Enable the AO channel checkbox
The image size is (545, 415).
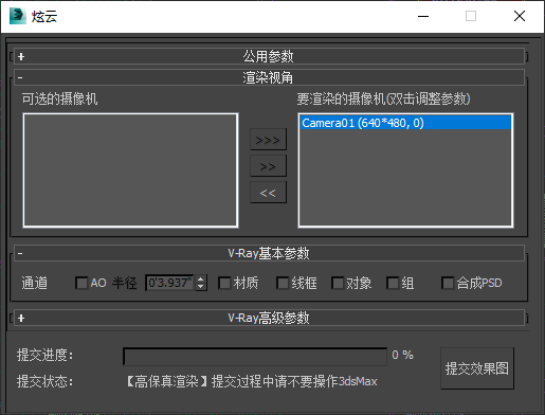coord(82,283)
